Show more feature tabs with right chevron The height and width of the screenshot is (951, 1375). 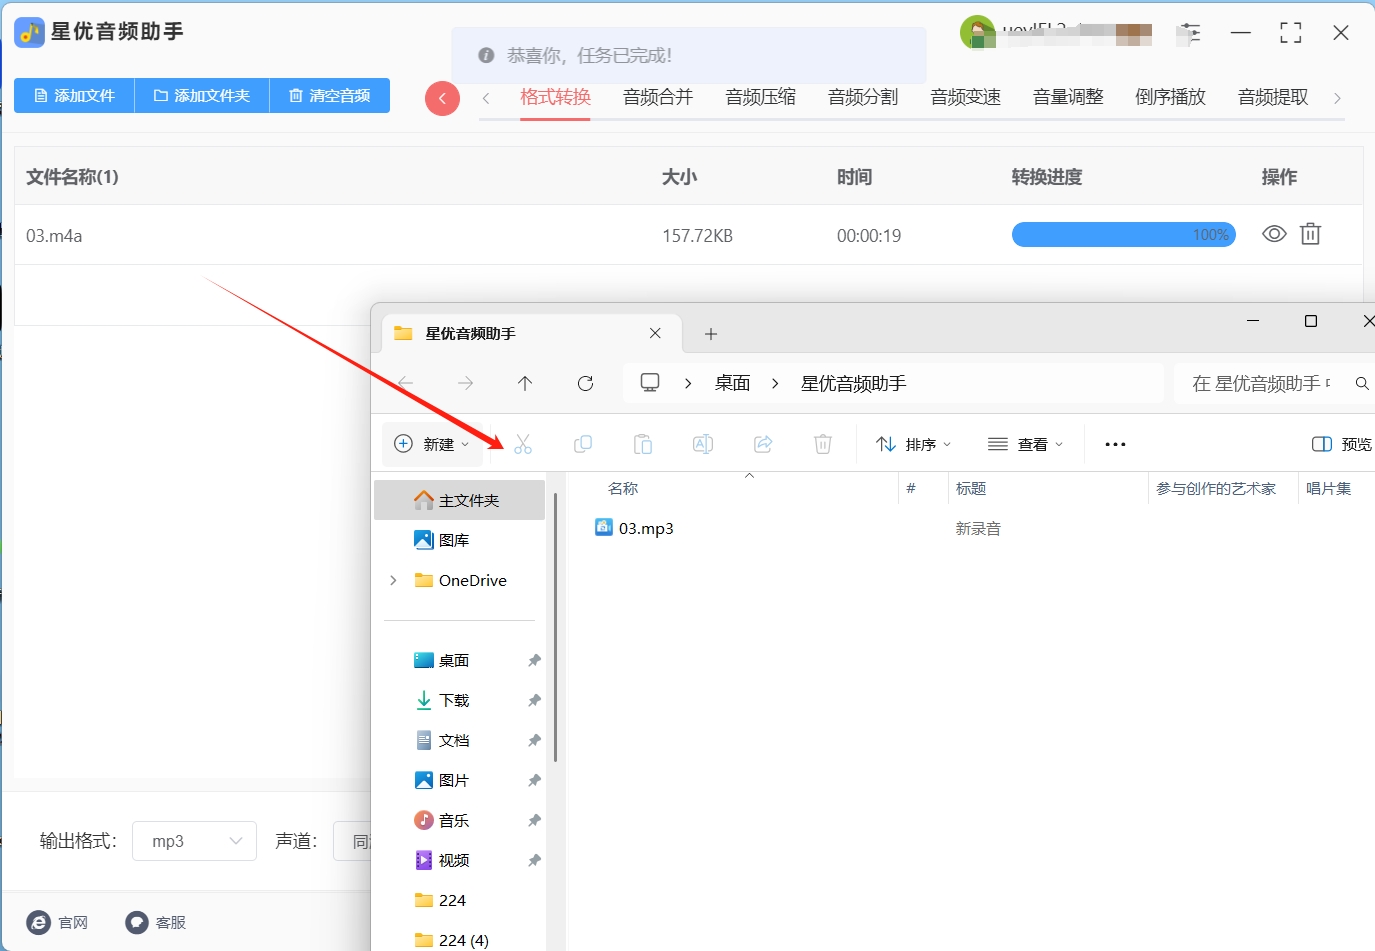coord(1337,98)
